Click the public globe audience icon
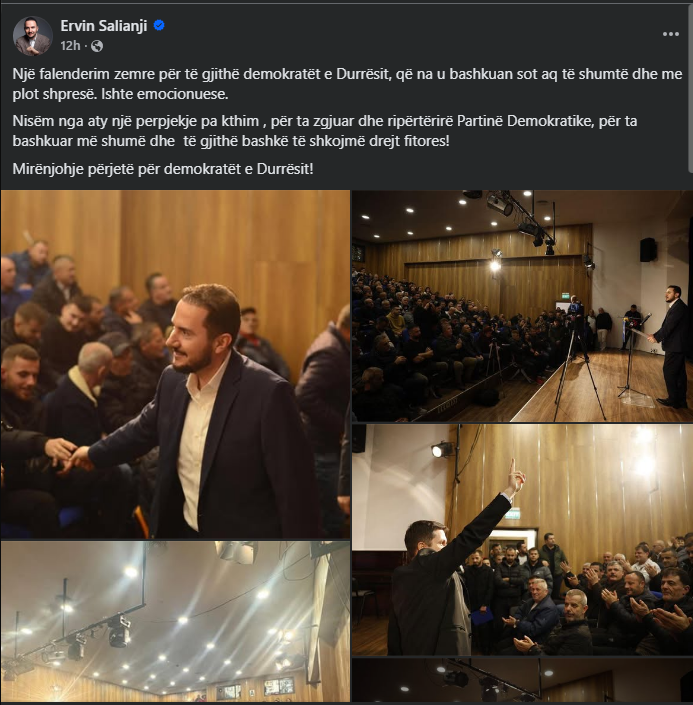 coord(97,46)
